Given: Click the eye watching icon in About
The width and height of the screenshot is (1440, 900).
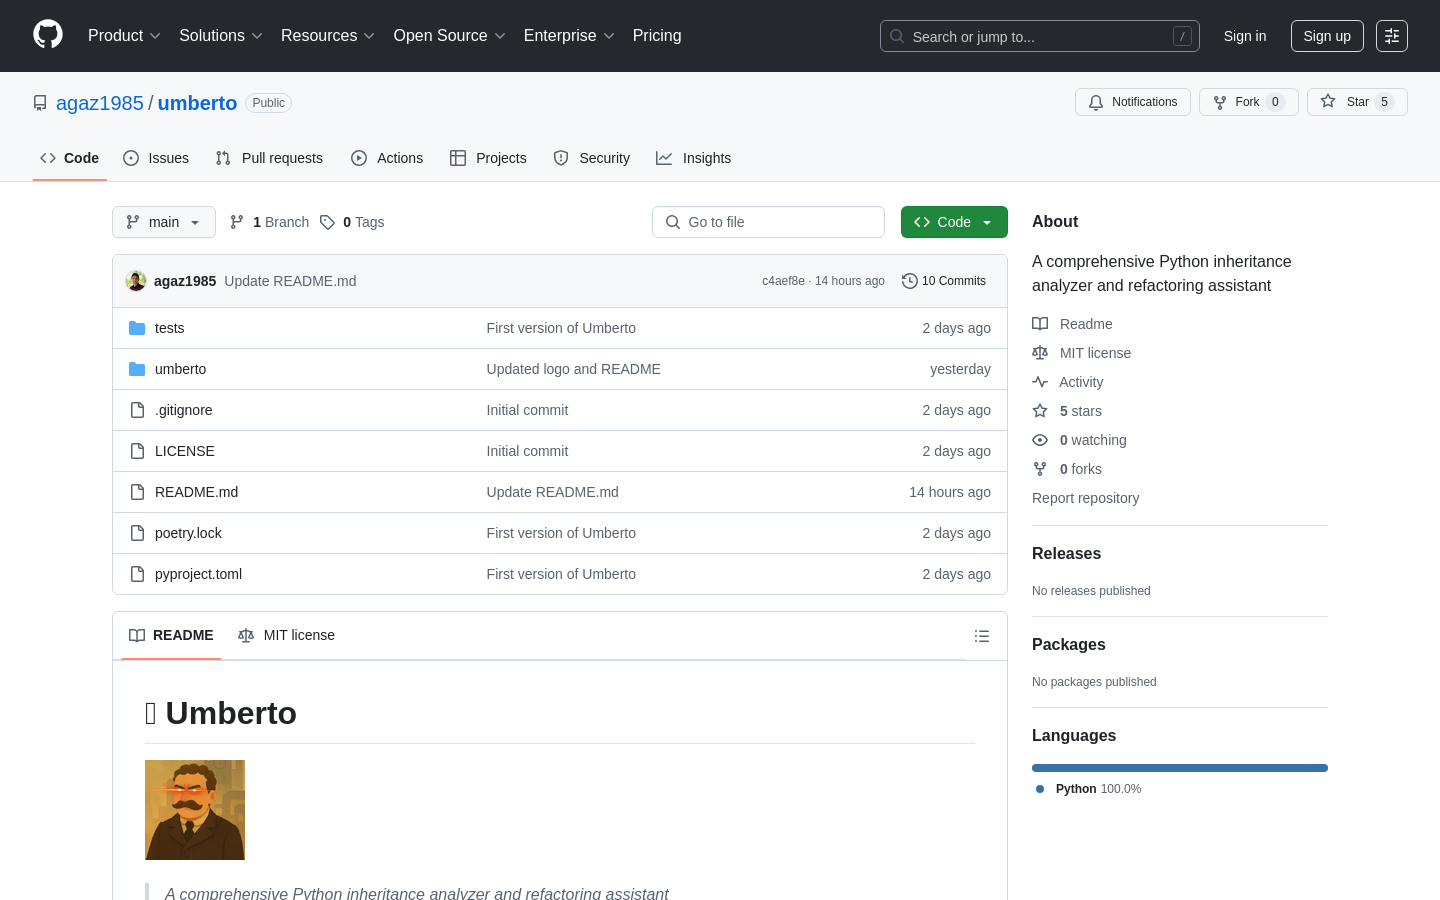Looking at the screenshot, I should coord(1040,440).
